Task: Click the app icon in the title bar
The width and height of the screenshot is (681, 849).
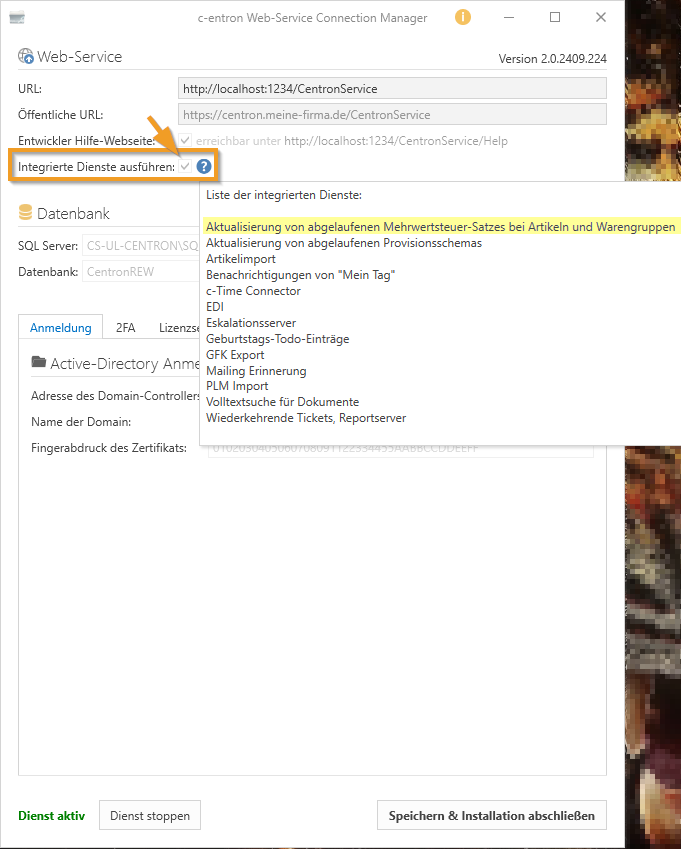Action: point(17,17)
